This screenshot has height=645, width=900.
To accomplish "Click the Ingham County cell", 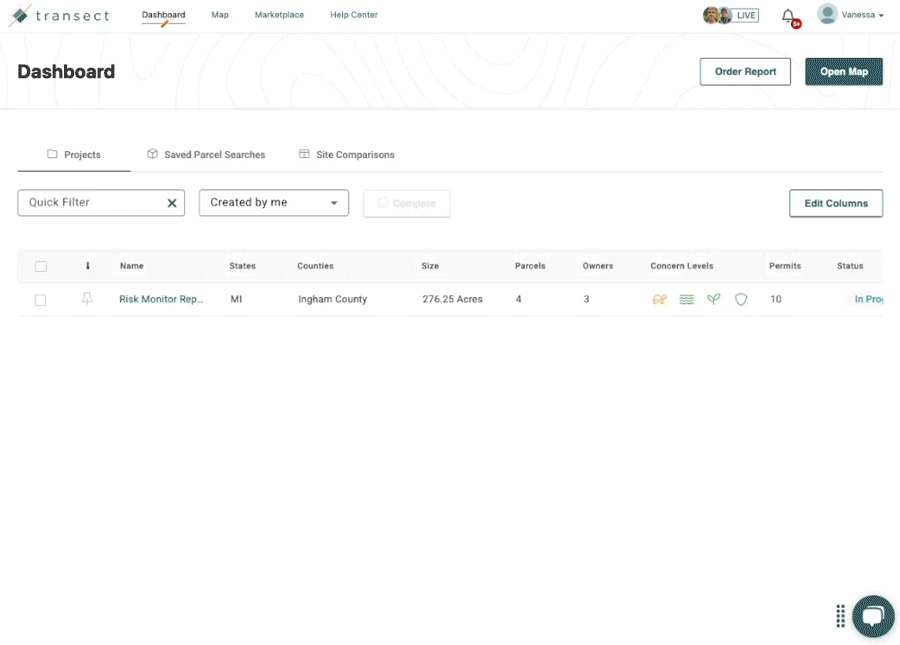I will point(332,299).
